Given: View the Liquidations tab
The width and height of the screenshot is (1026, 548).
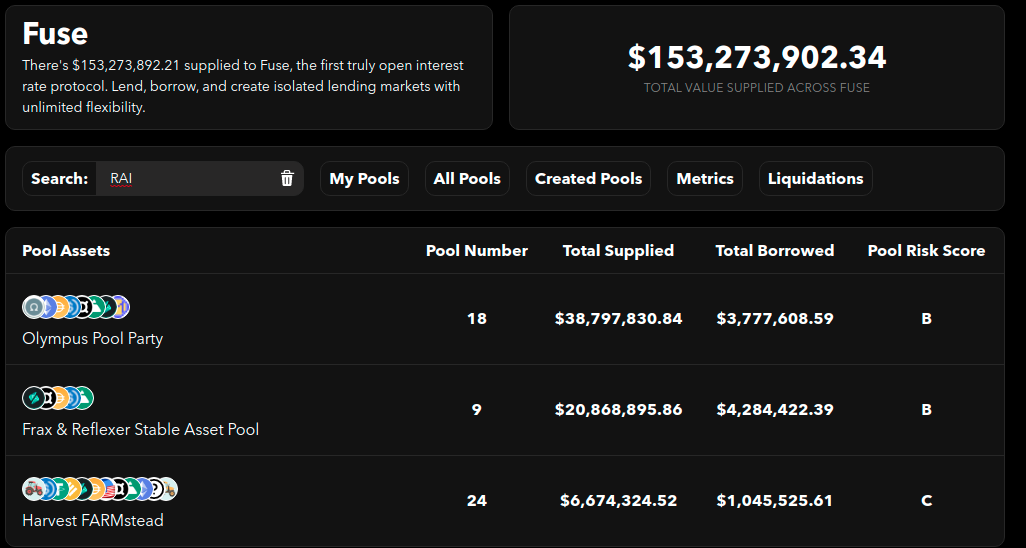Looking at the screenshot, I should [x=815, y=179].
